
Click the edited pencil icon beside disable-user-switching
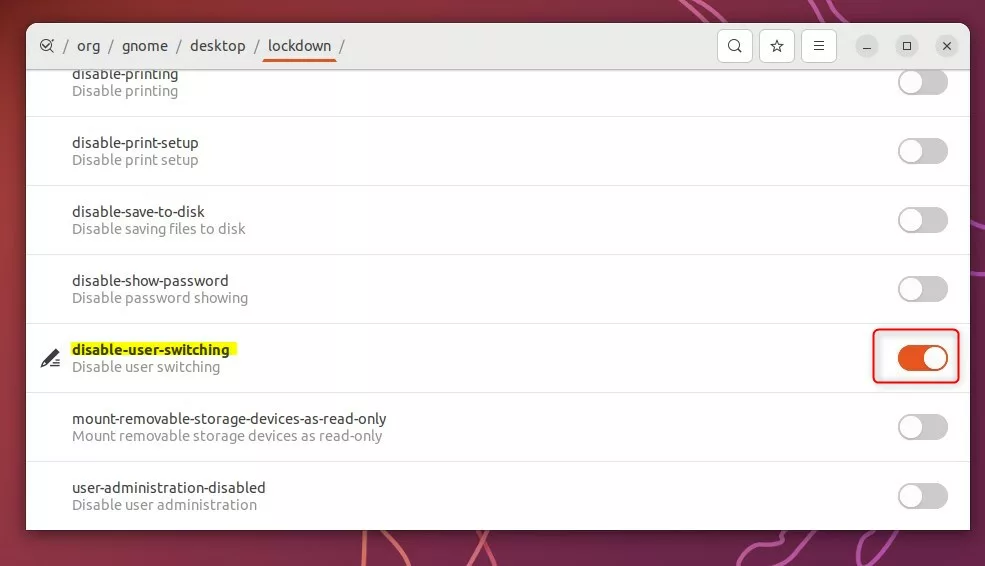pos(50,358)
